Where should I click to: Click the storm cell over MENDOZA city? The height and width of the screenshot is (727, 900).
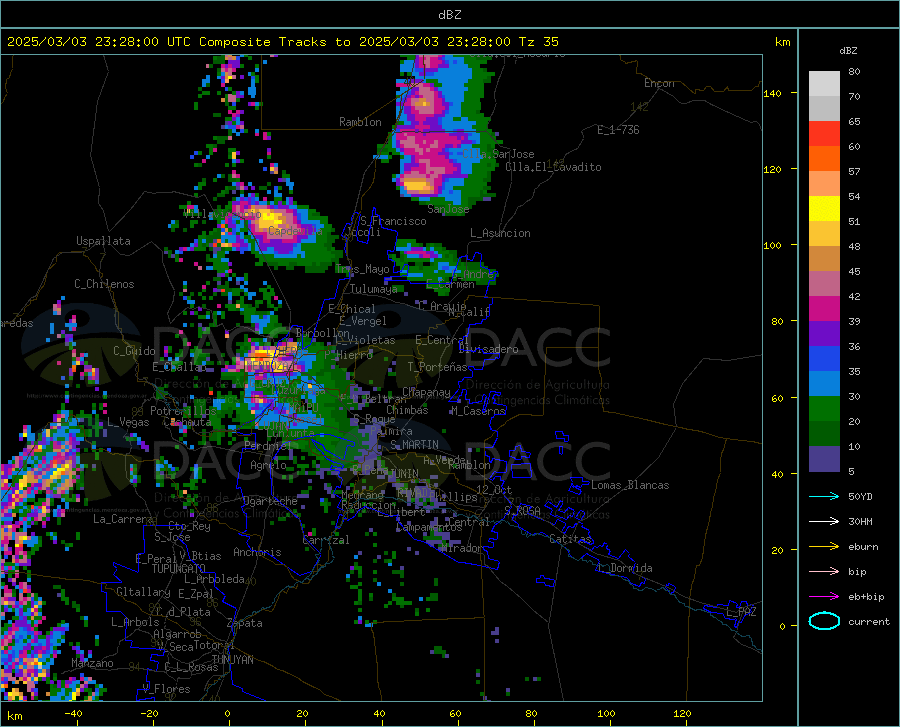(270, 359)
